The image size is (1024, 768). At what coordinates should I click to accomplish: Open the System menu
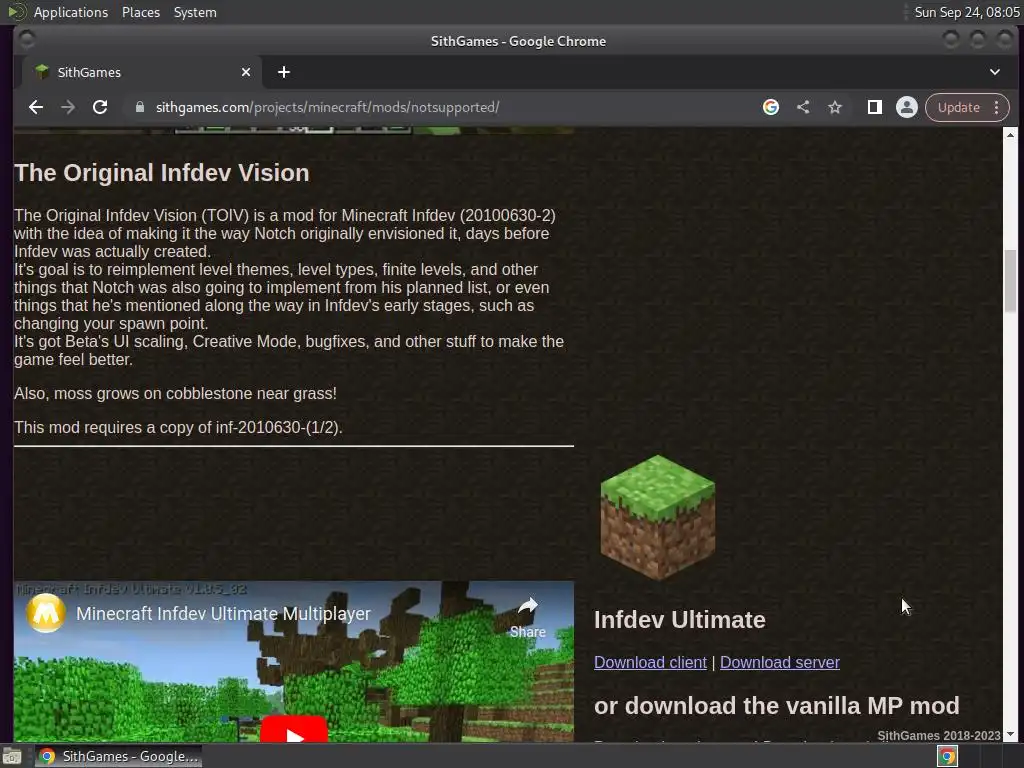click(195, 12)
